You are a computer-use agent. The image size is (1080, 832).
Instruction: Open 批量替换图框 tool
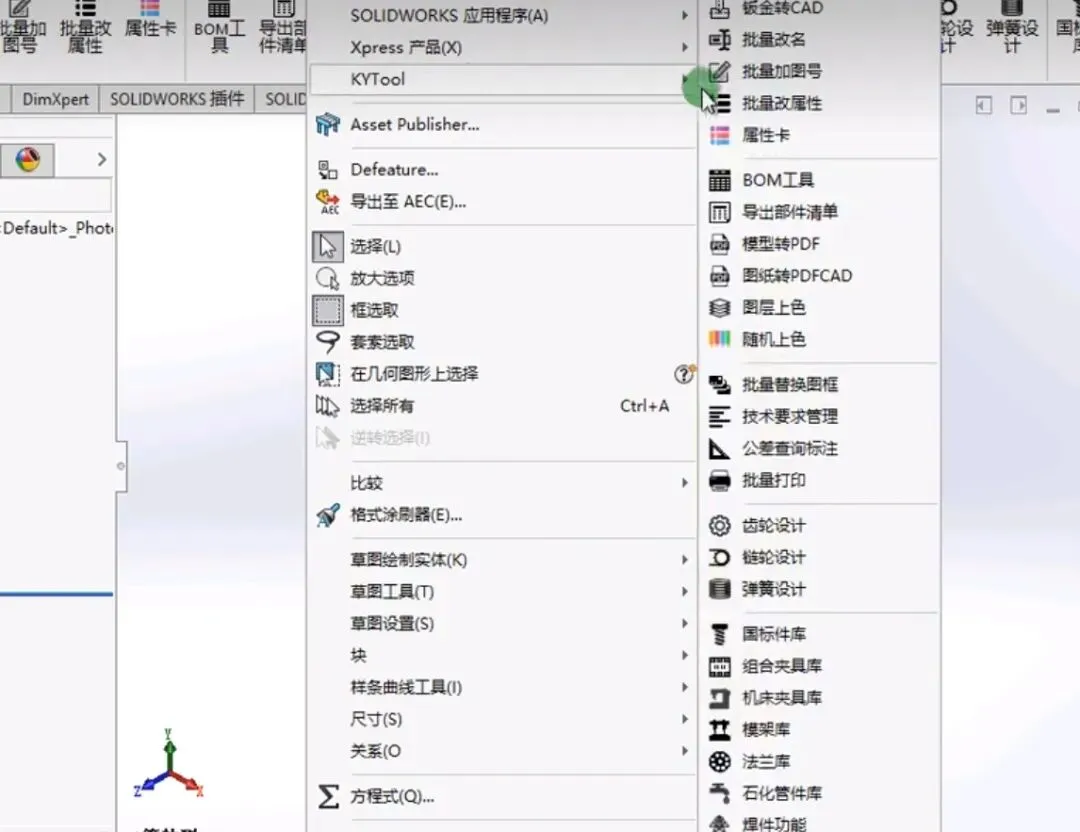[789, 384]
